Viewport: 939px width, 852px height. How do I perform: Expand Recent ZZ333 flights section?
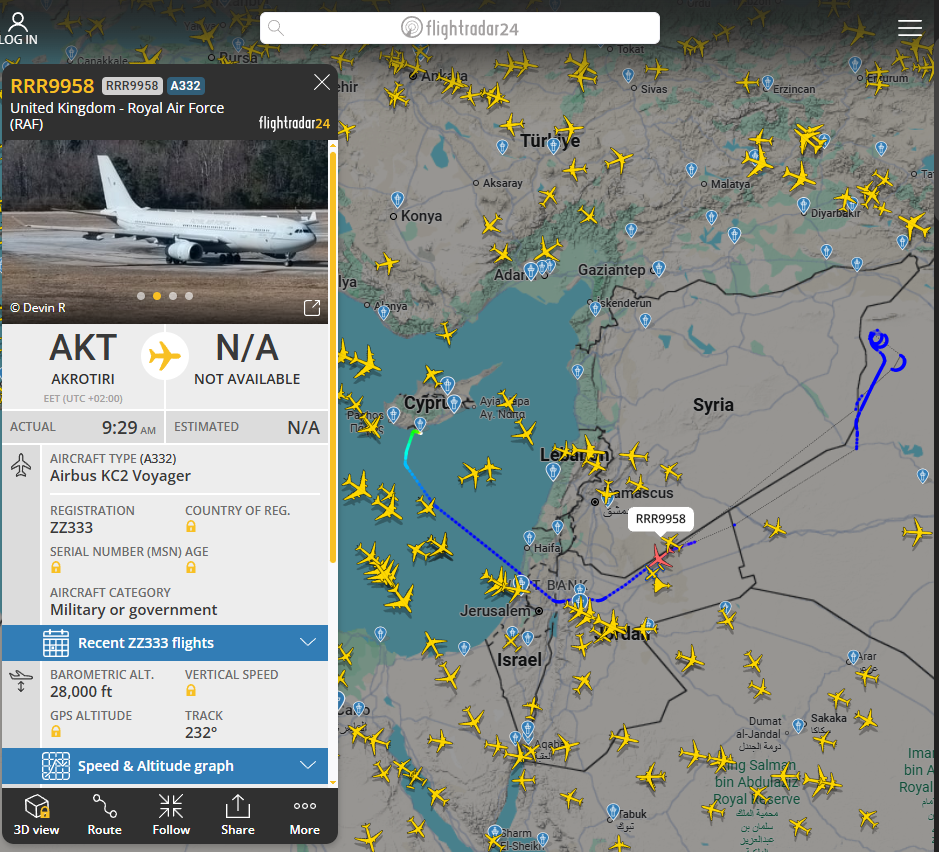[165, 642]
